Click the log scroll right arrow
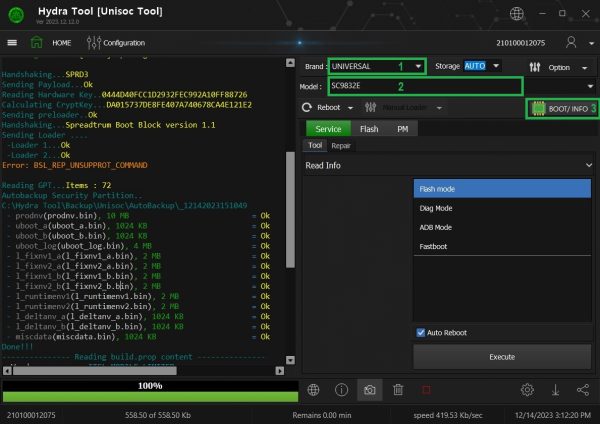Viewport: 600px width, 424px height. (280, 370)
